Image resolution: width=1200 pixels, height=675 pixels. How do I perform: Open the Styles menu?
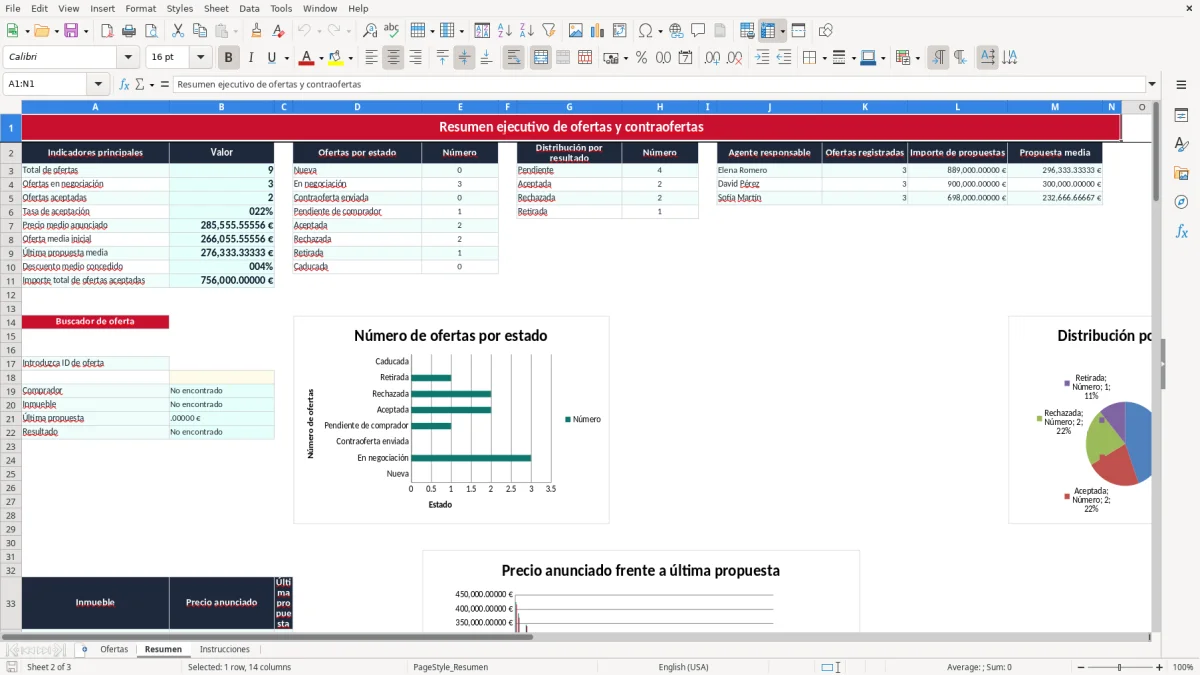coord(180,8)
